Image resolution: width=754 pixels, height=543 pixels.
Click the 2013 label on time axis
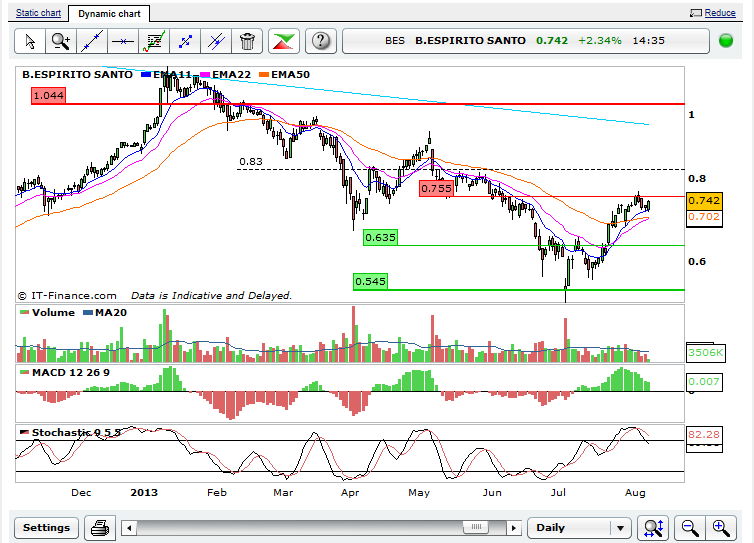pyautogui.click(x=144, y=492)
